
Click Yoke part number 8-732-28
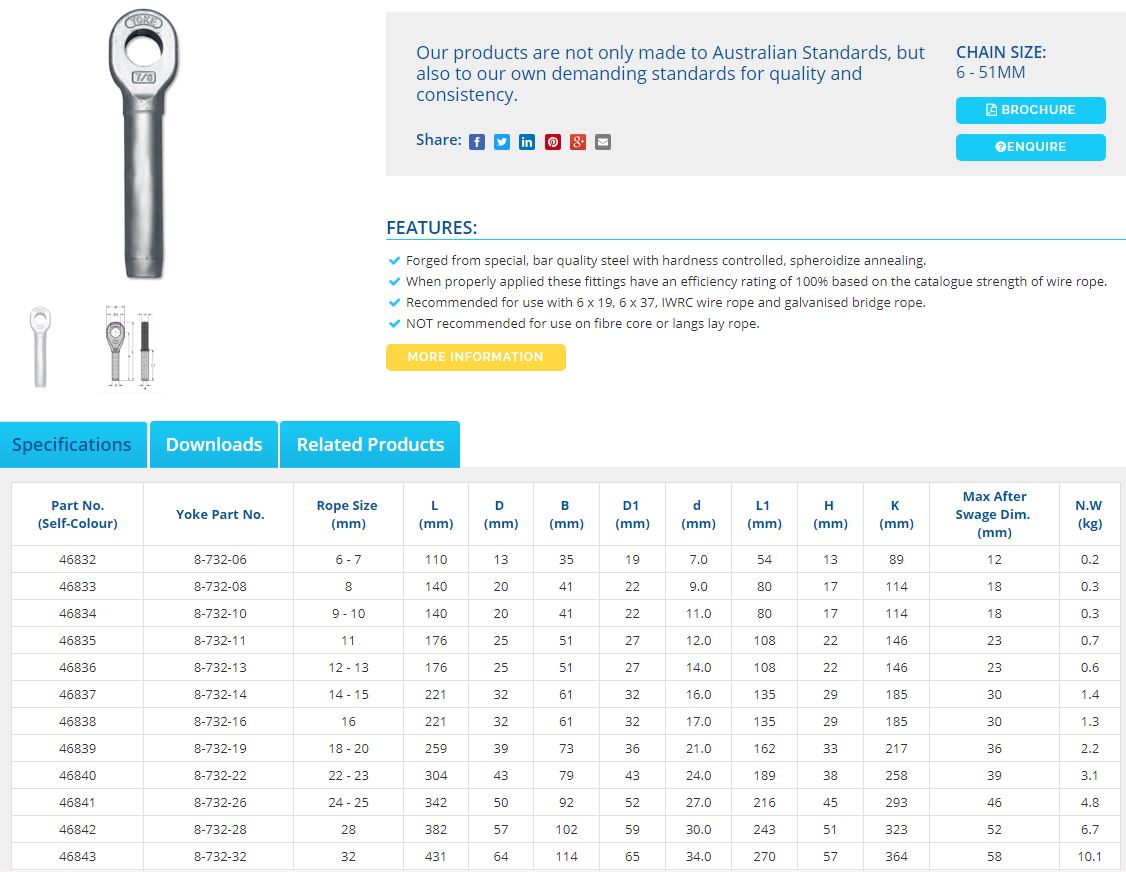pyautogui.click(x=220, y=830)
